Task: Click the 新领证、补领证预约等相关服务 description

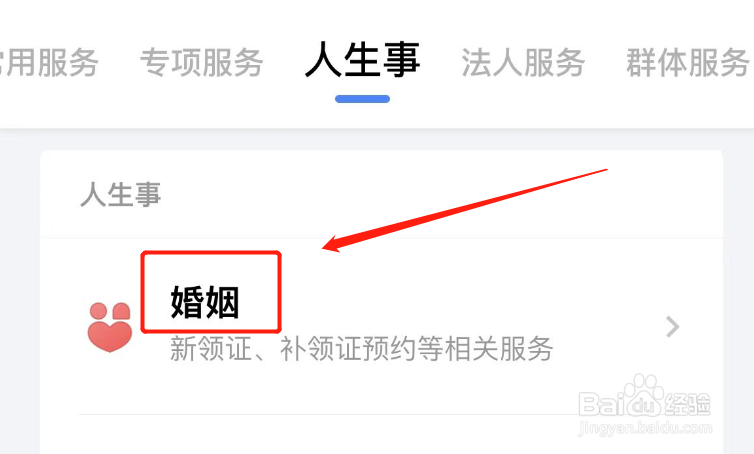Action: (x=362, y=349)
